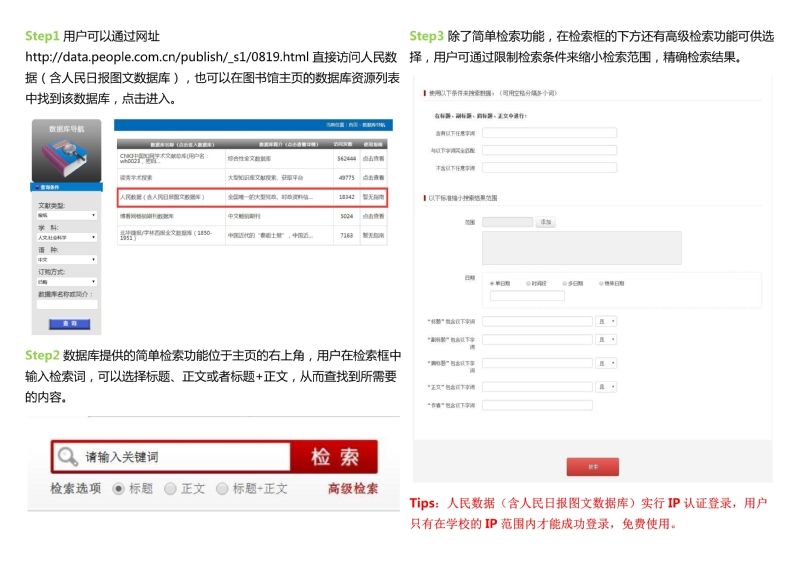Click the 添加 button next to 范围
Screen dimensions: 799x565
point(546,222)
